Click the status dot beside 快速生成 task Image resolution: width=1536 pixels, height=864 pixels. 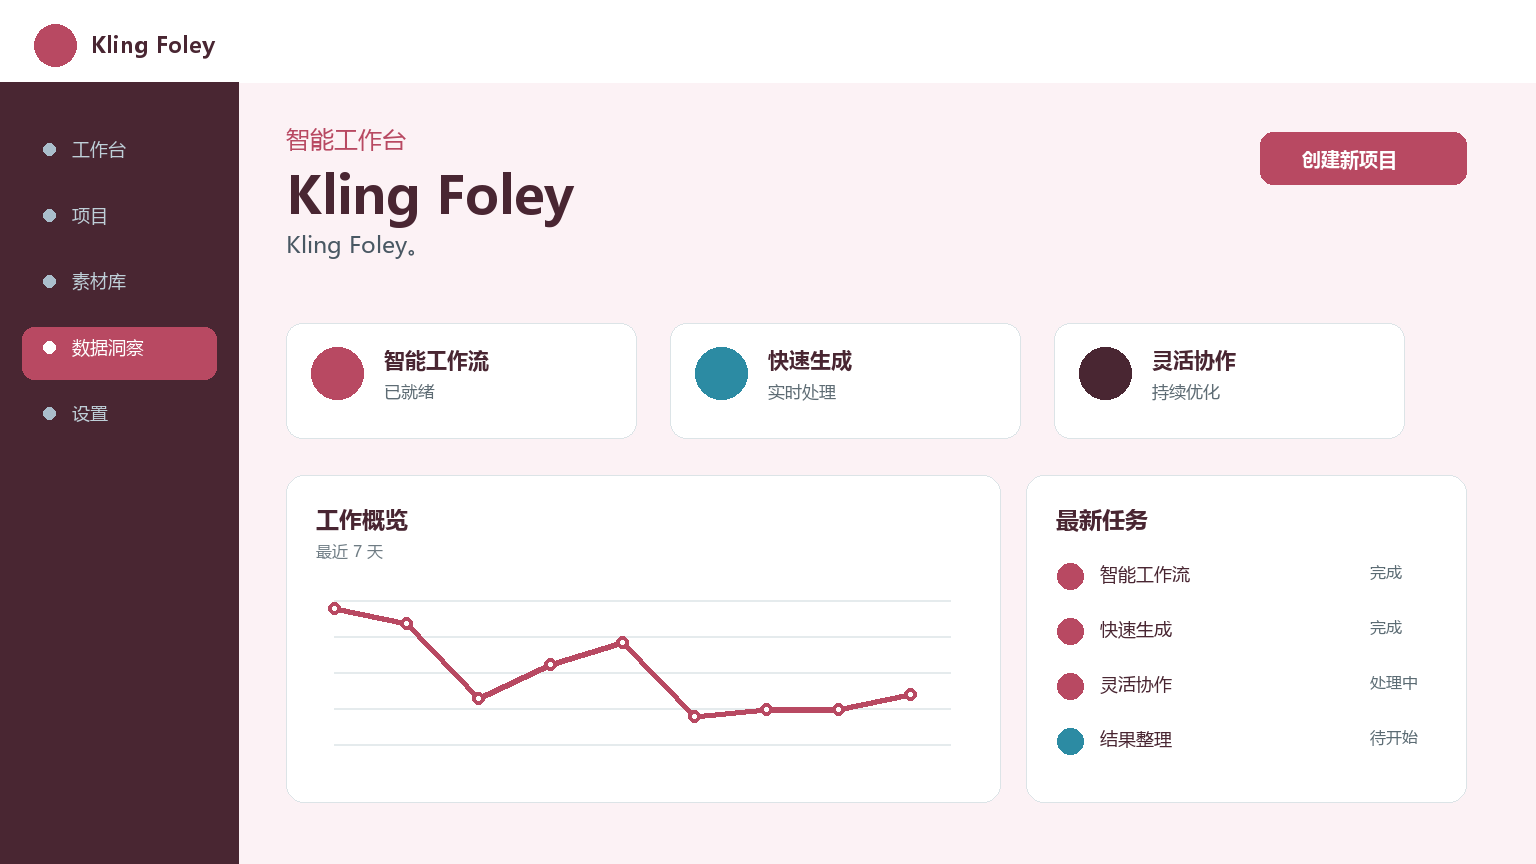coord(1070,631)
